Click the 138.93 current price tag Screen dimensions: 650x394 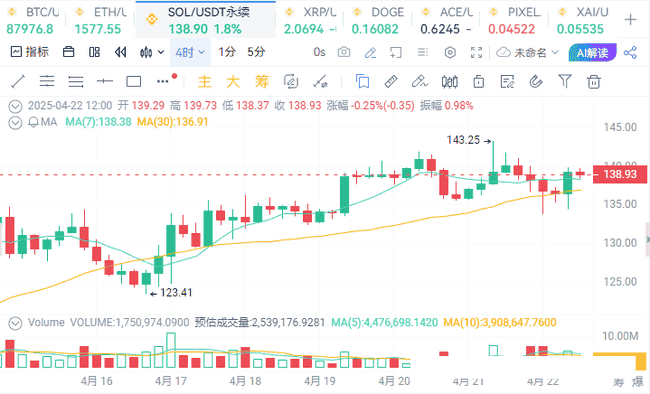coord(620,174)
